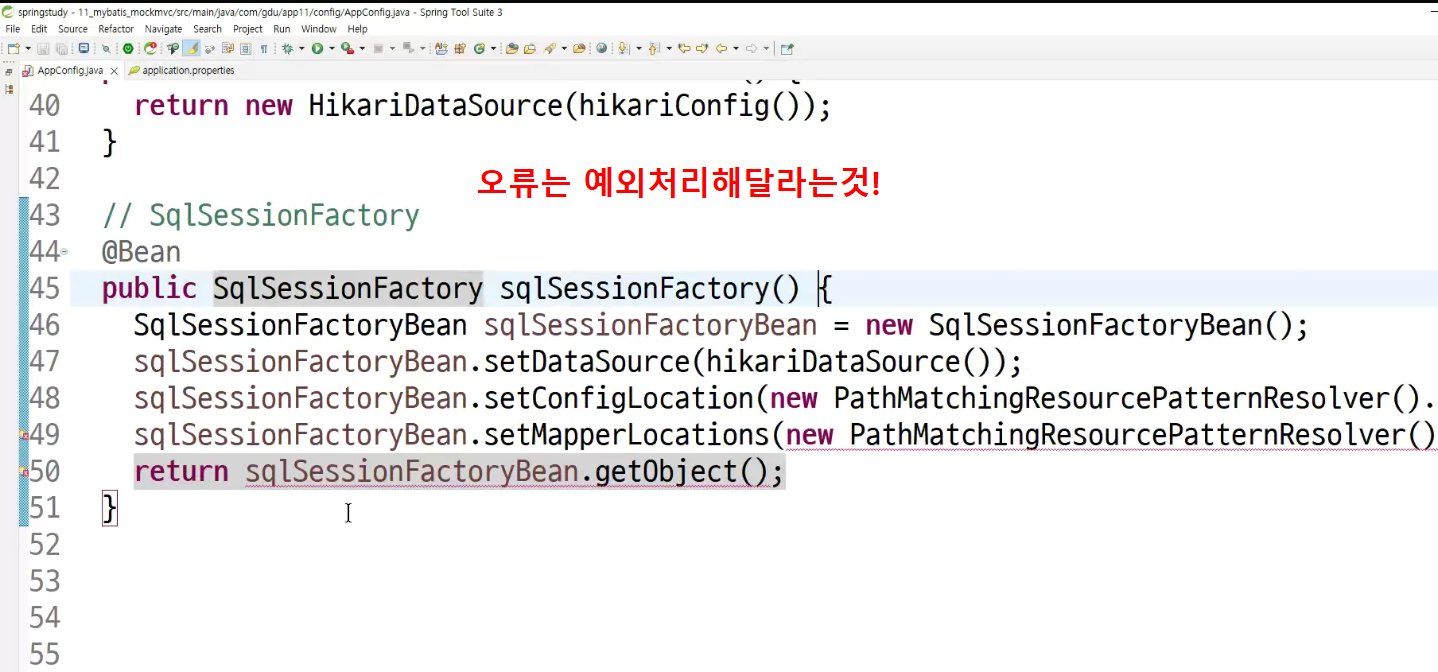The height and width of the screenshot is (672, 1438).
Task: Open the Source menu
Action: click(73, 29)
